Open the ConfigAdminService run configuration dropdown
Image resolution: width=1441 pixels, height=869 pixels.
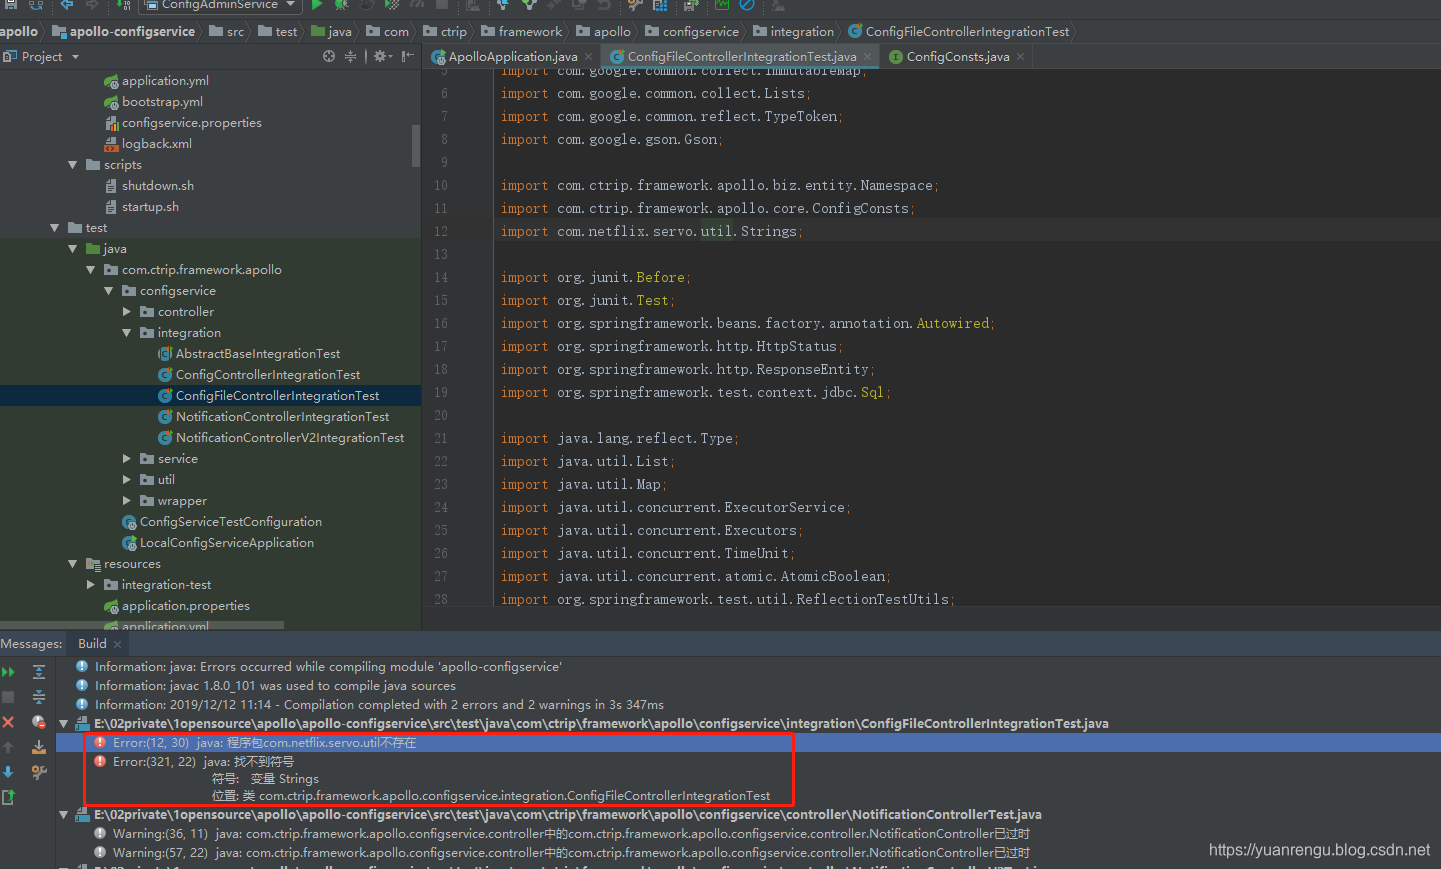[219, 5]
